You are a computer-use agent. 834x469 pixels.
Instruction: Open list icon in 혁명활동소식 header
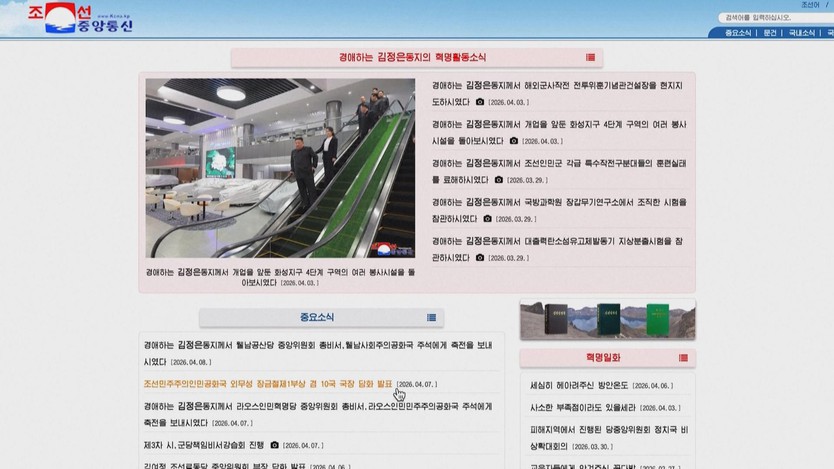590,57
